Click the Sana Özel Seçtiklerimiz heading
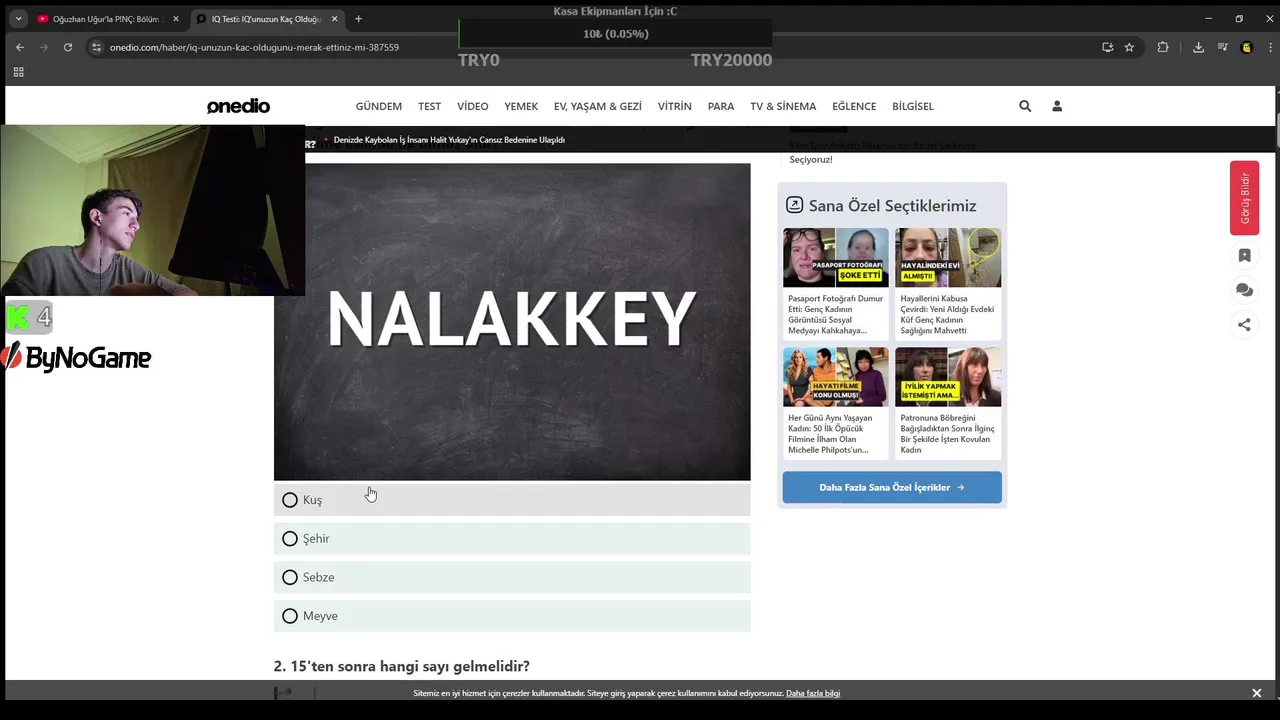This screenshot has height=720, width=1280. click(892, 206)
